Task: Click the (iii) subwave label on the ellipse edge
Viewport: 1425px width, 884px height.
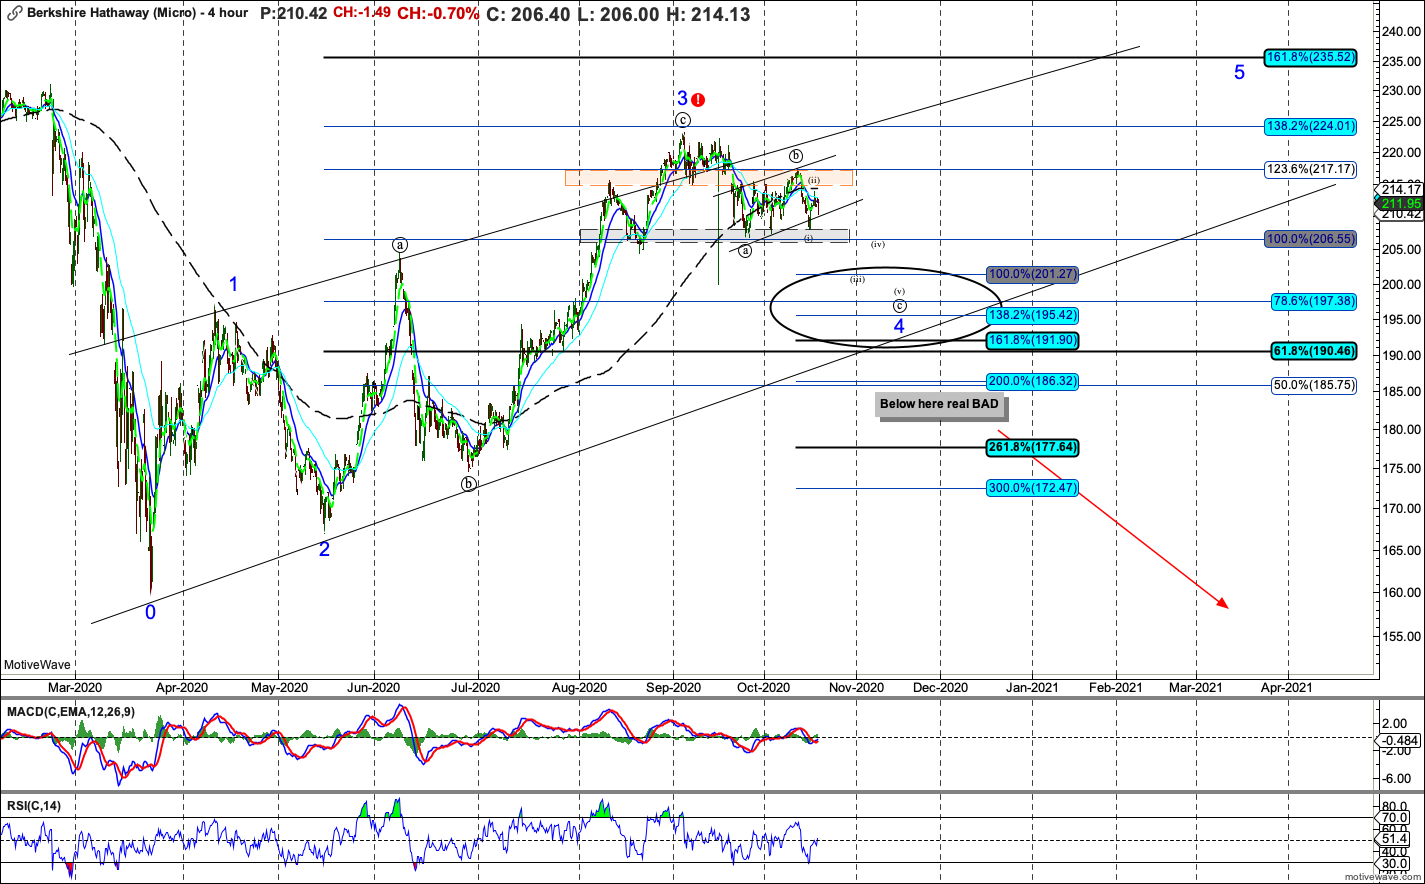Action: click(x=857, y=279)
